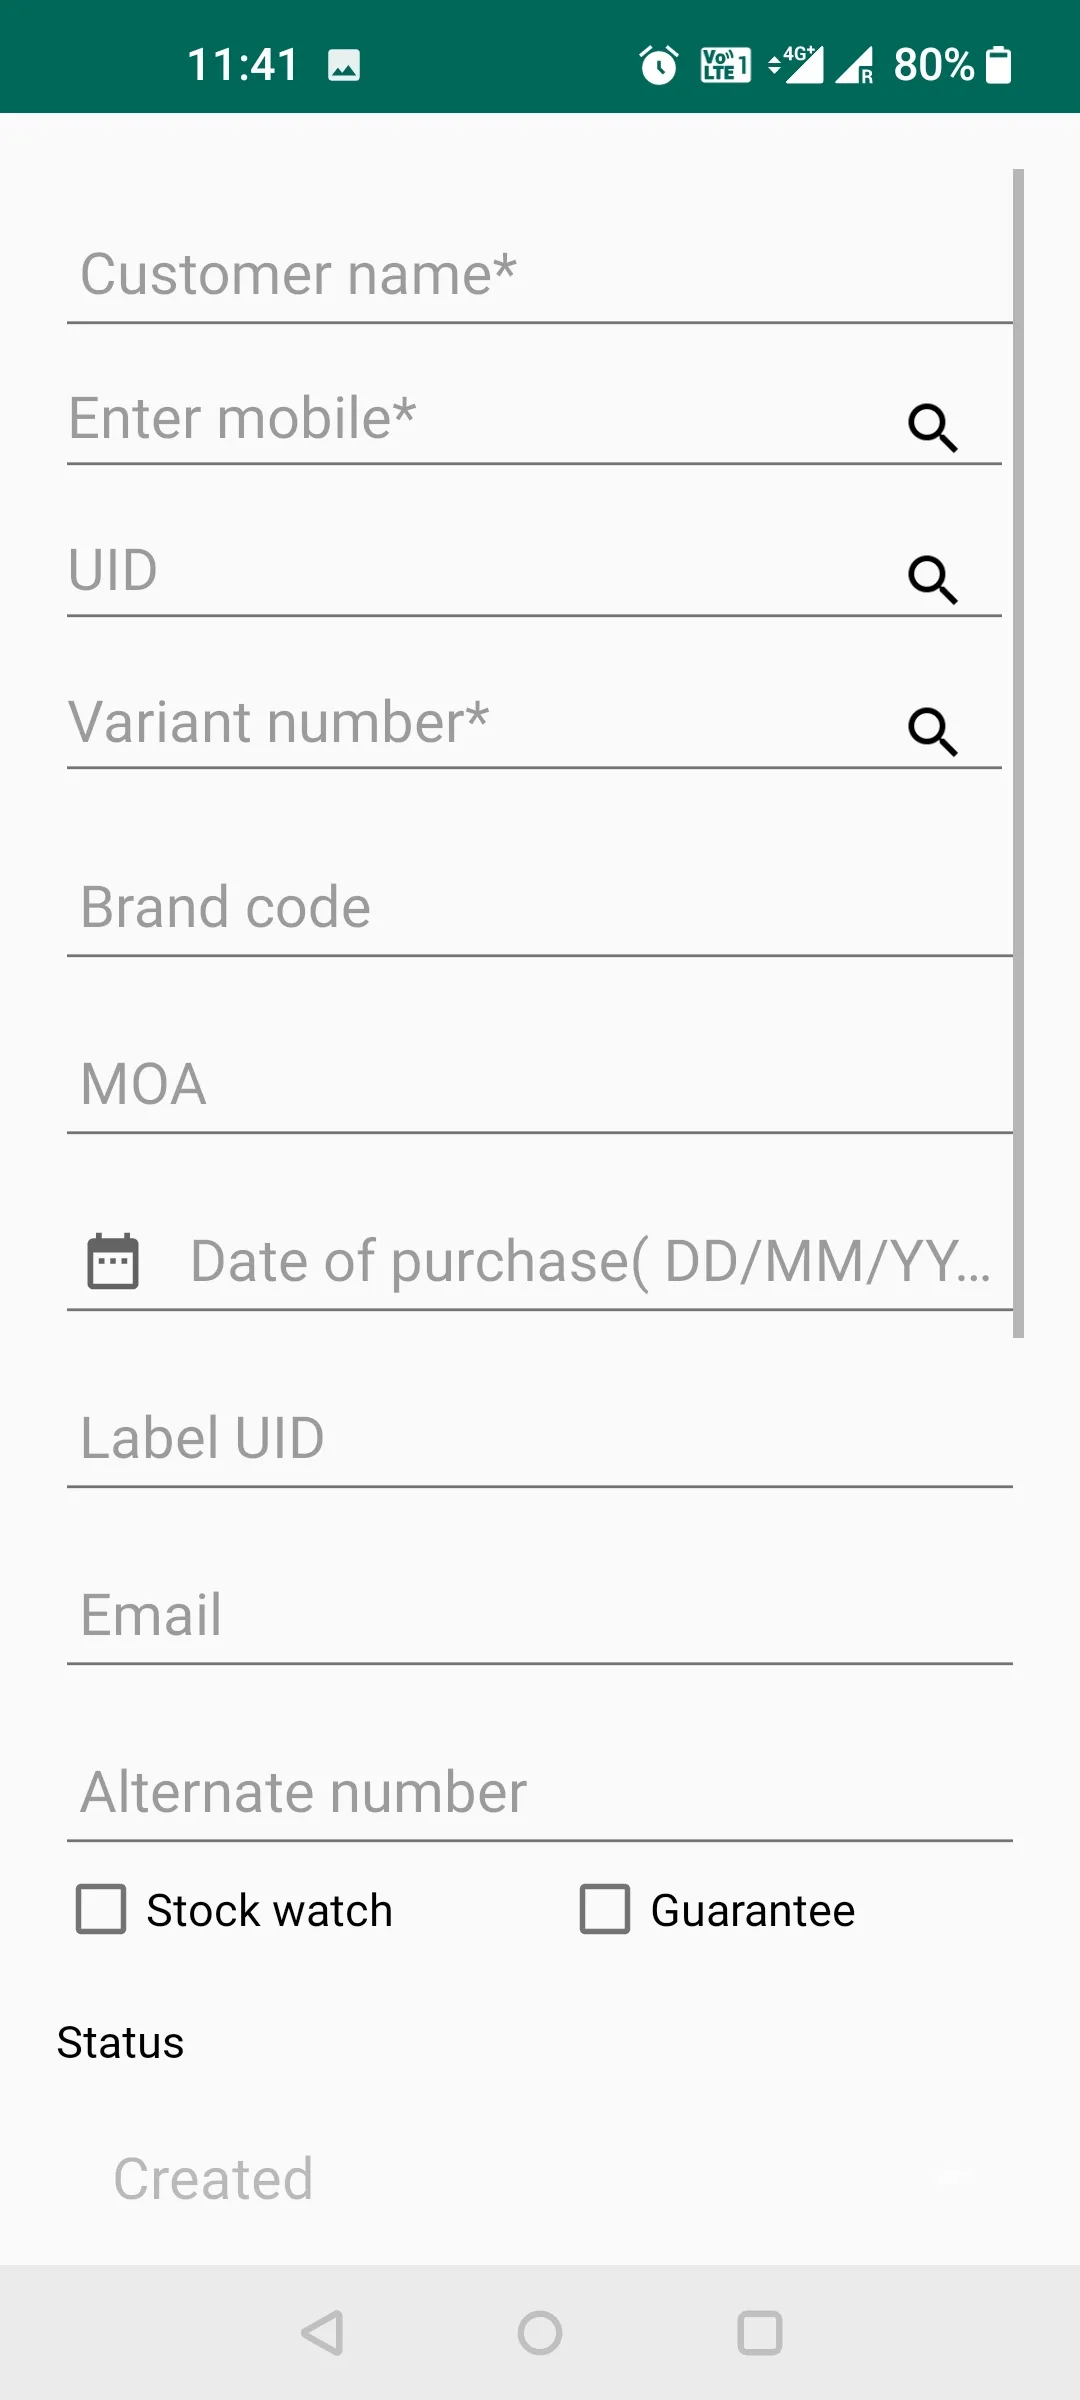This screenshot has width=1080, height=2400.
Task: Tap the search icon beside UID
Action: point(932,580)
